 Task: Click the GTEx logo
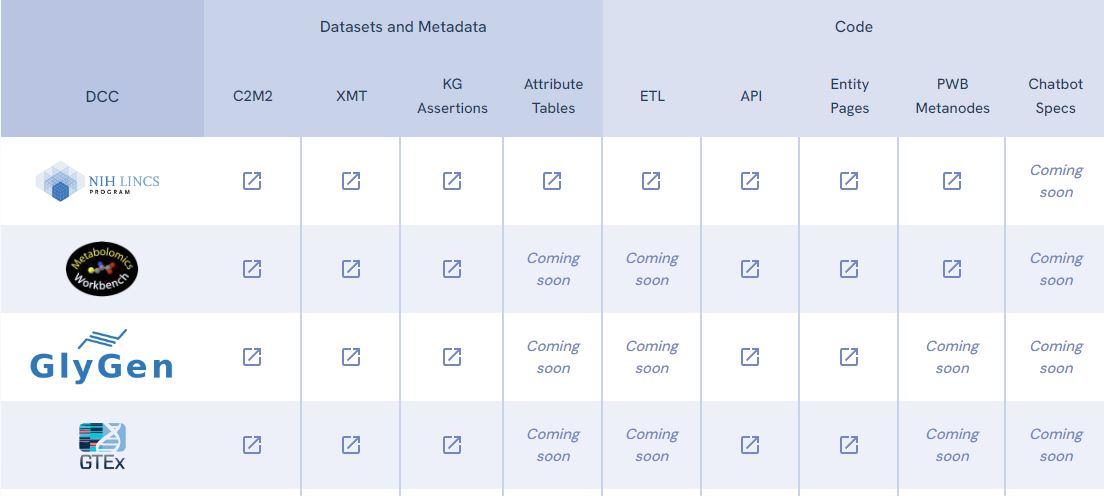pos(102,446)
